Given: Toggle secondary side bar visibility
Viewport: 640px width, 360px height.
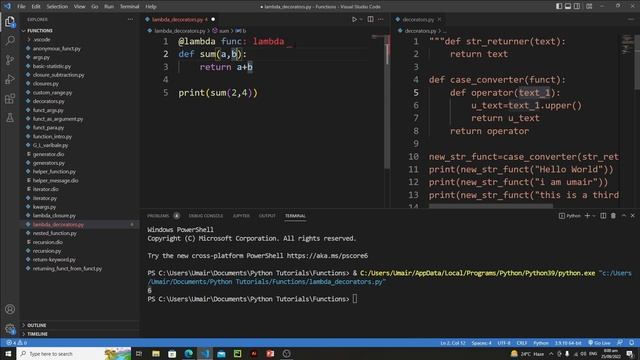Looking at the screenshot, I should 577,6.
